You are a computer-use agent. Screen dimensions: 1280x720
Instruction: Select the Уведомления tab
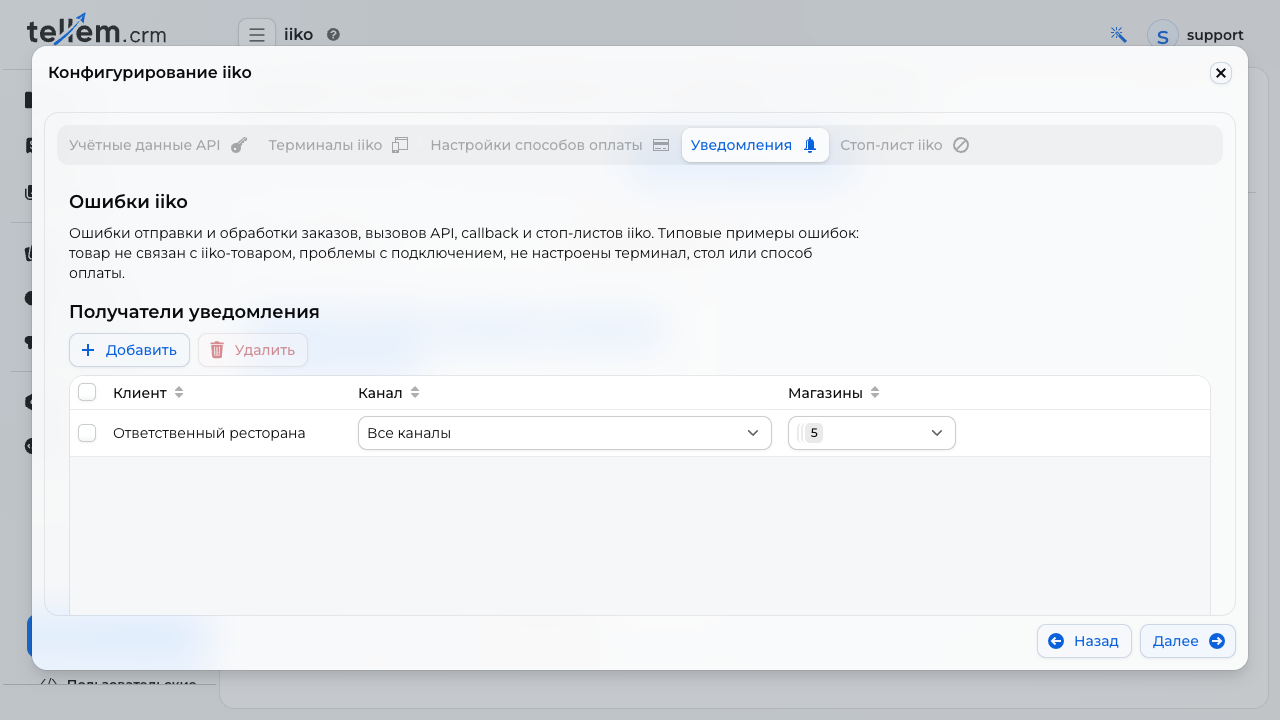tap(755, 145)
